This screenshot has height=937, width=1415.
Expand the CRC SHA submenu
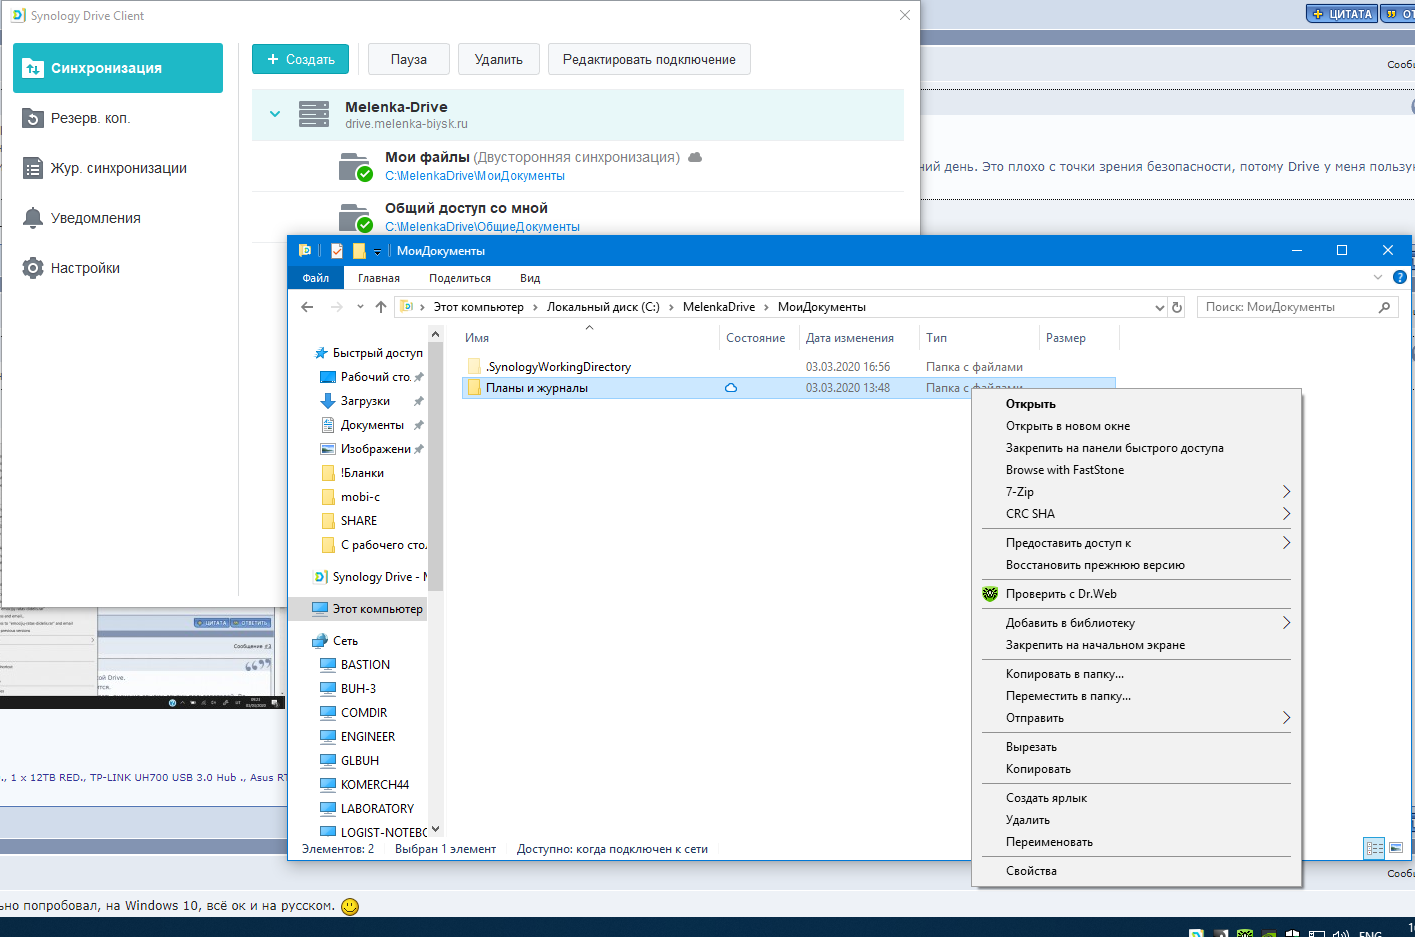pyautogui.click(x=1286, y=514)
